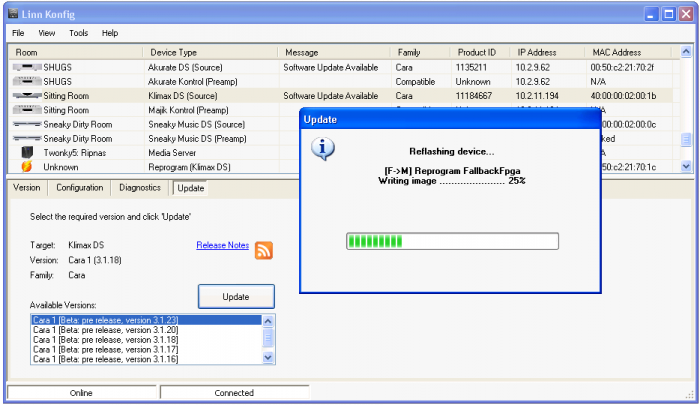Click the Update dialog title bar
The height and width of the screenshot is (405, 700).
coord(450,119)
